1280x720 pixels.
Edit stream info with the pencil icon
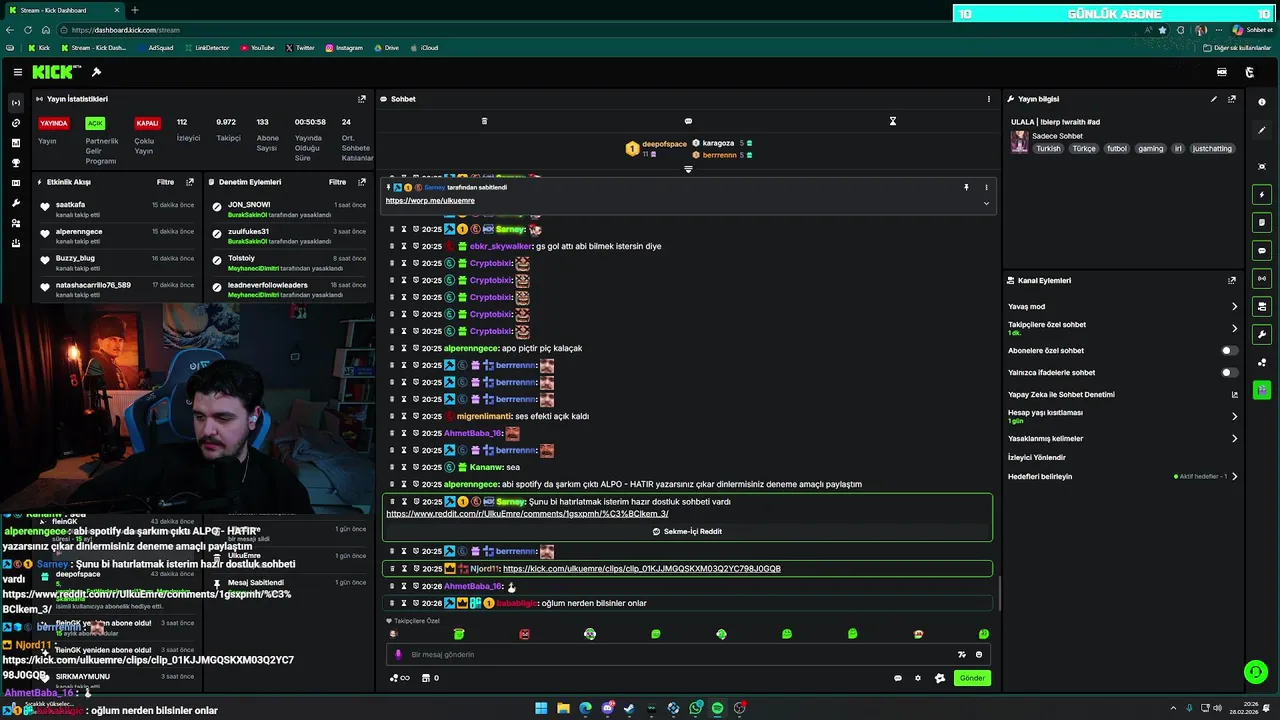[x=1214, y=99]
